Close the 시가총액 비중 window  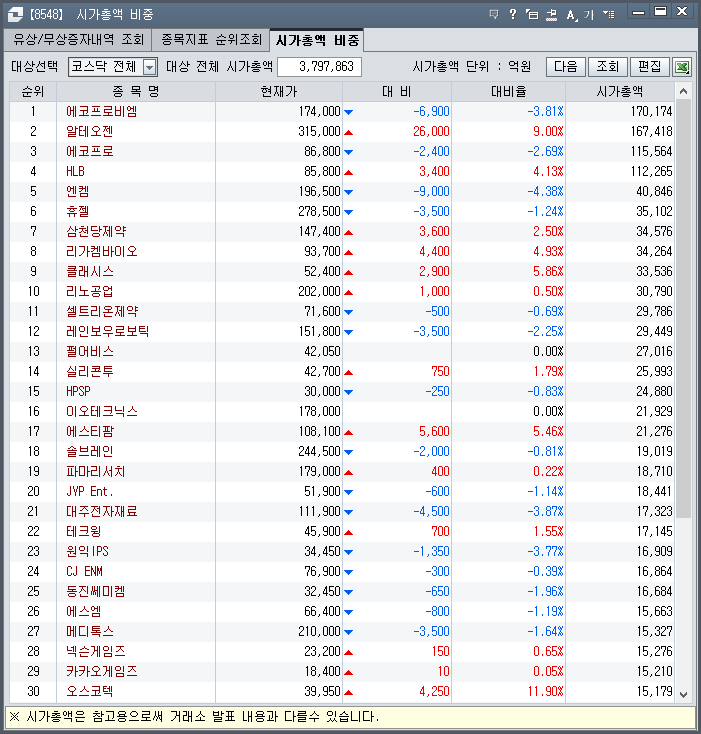(682, 12)
